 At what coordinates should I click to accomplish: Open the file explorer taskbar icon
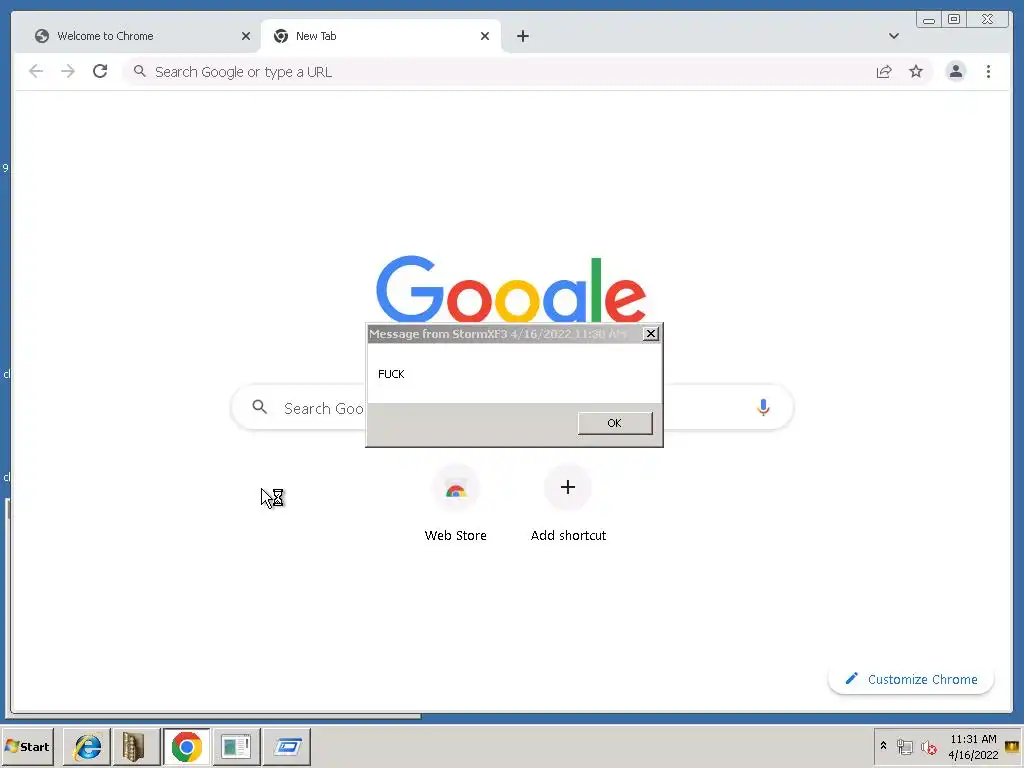point(134,746)
